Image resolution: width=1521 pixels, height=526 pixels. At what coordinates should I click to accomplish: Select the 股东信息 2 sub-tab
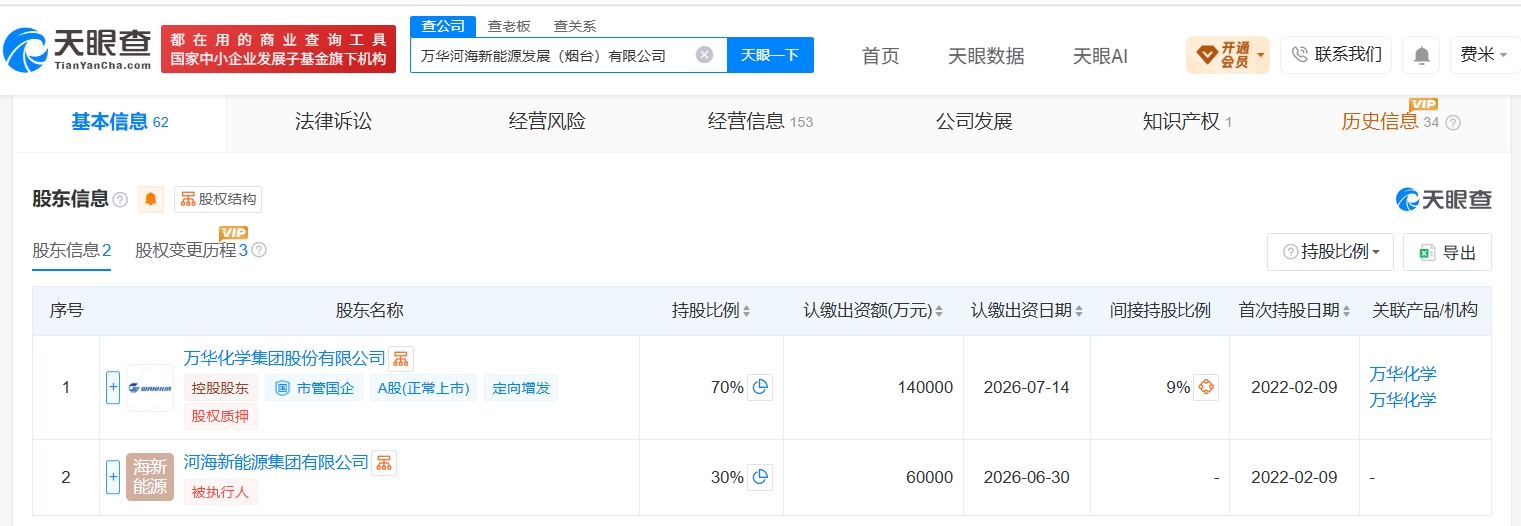coord(71,250)
